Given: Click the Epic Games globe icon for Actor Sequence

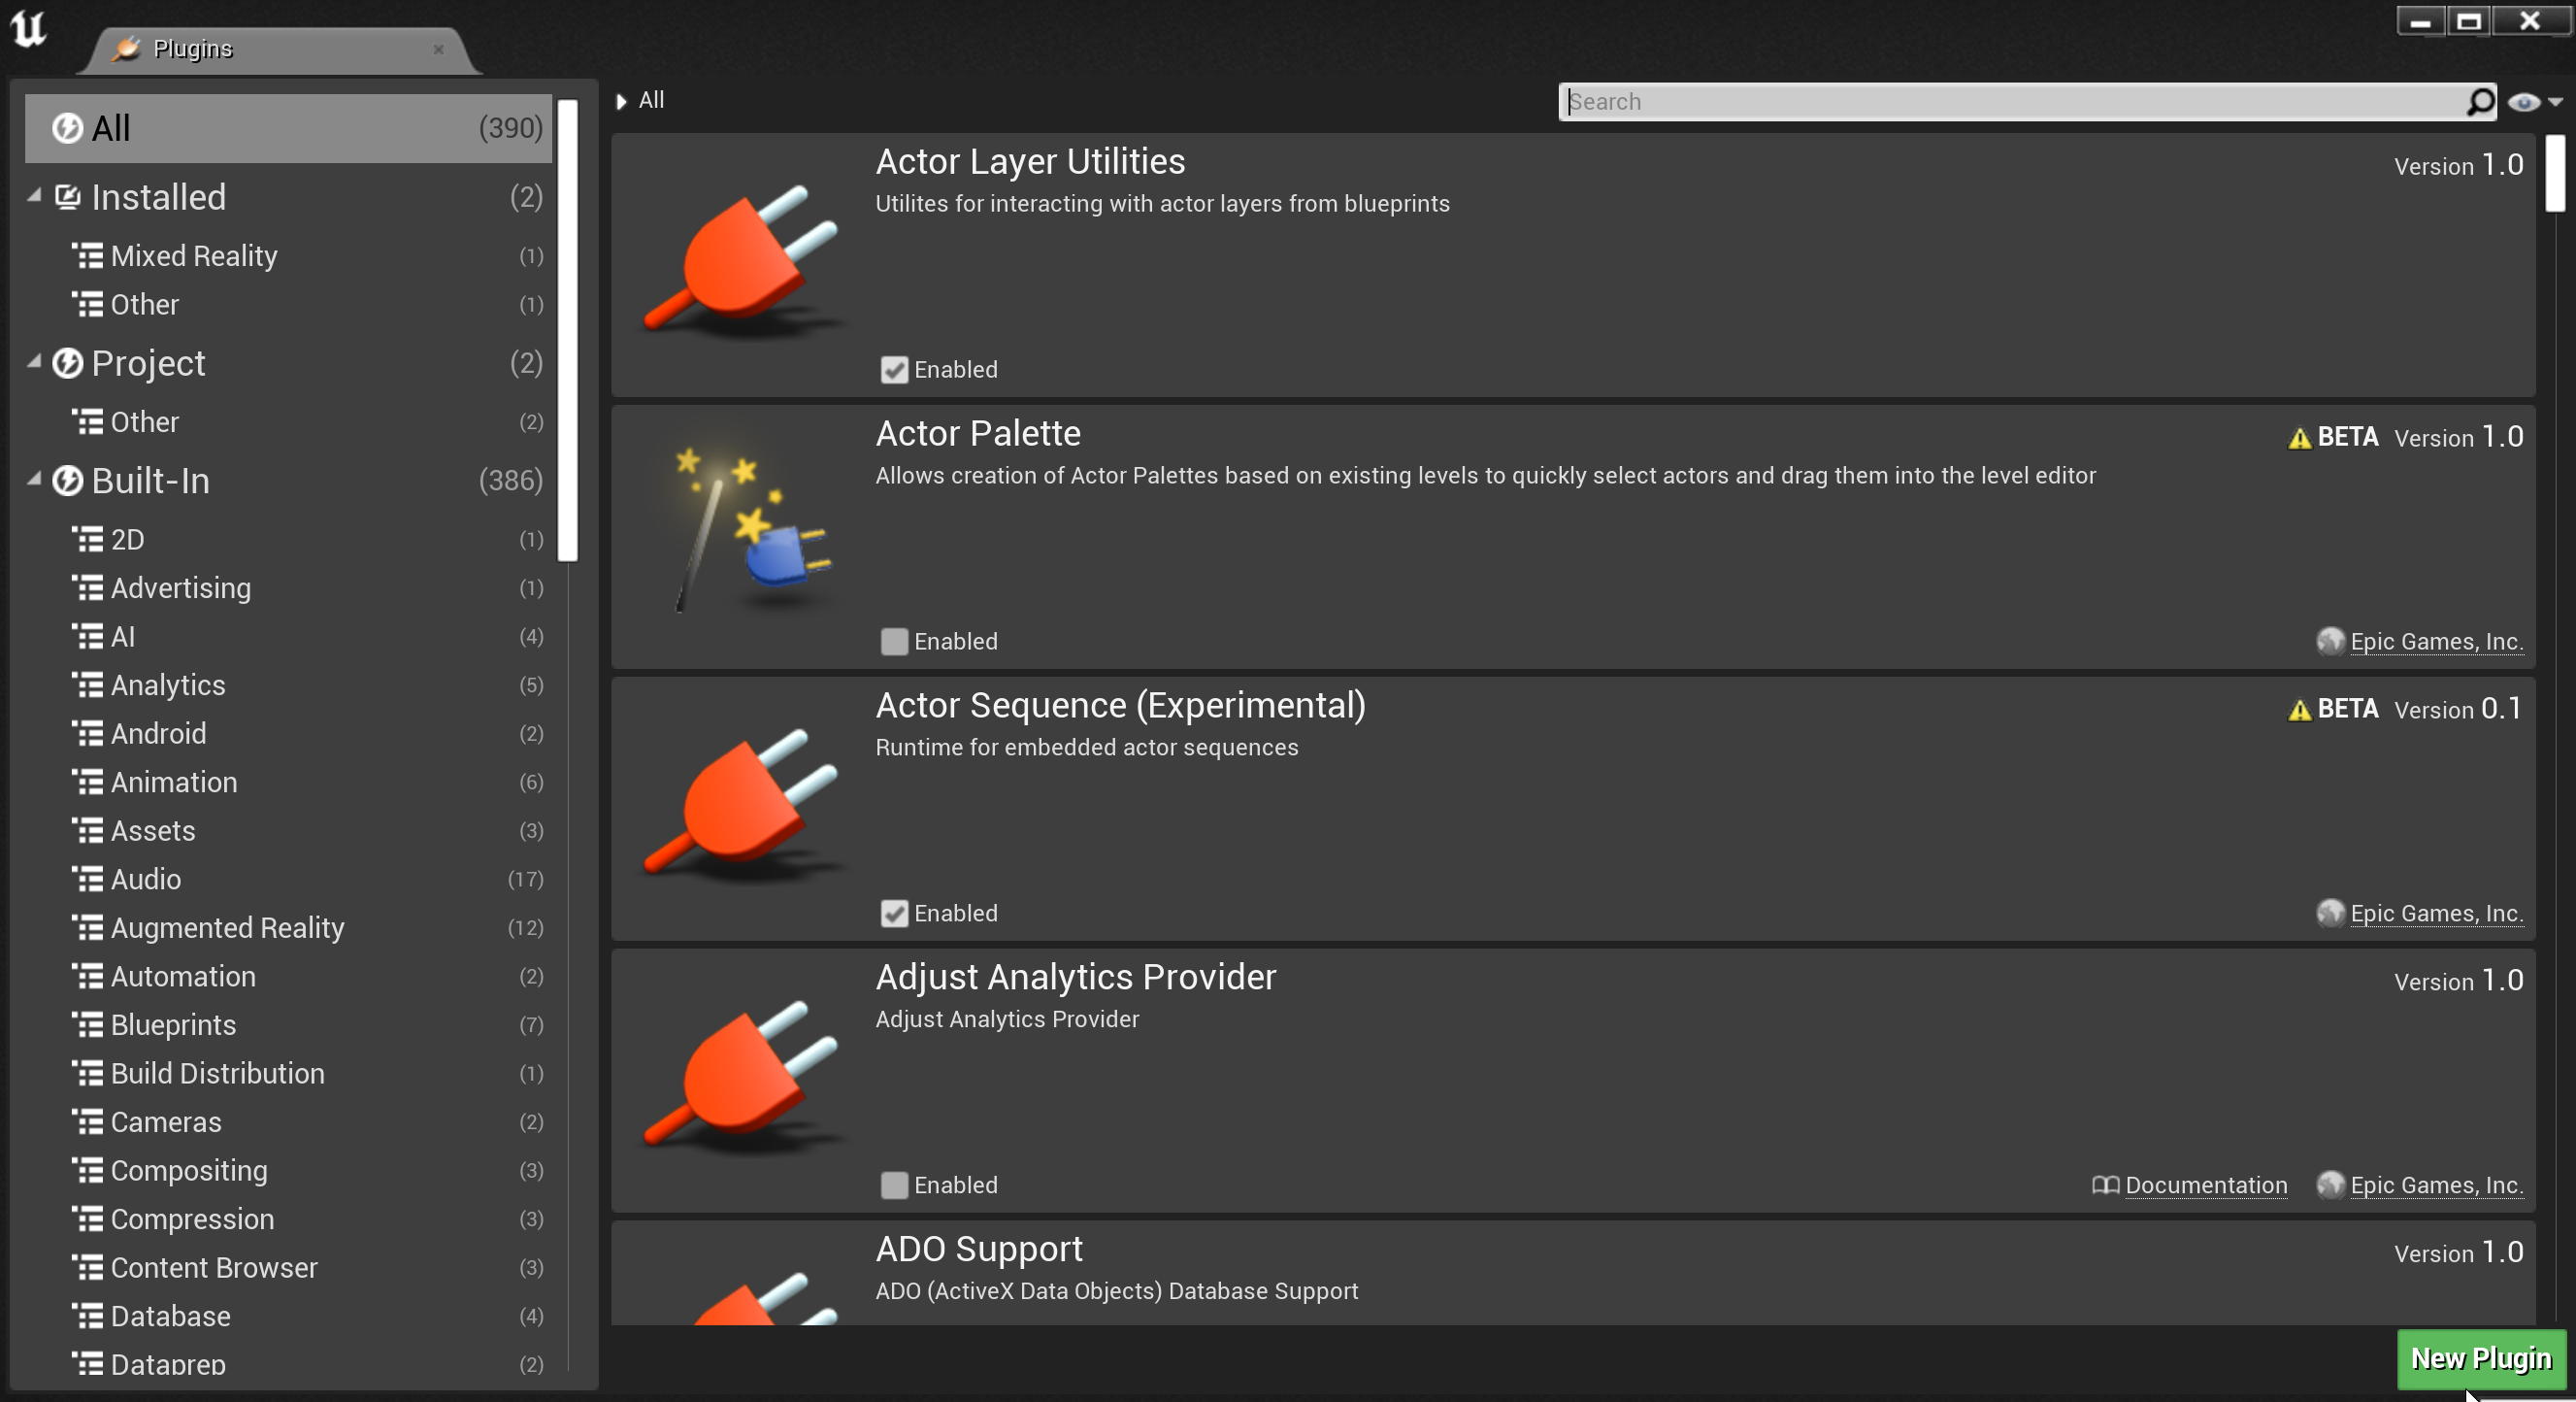Looking at the screenshot, I should (2330, 913).
